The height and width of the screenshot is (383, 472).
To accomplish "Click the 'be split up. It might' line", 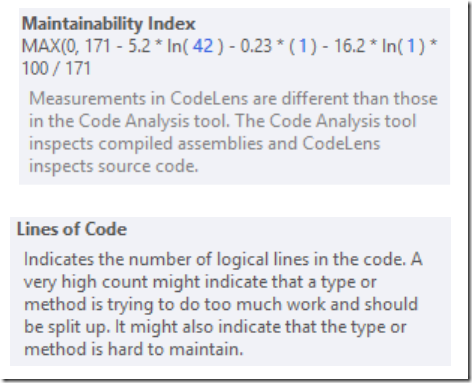I will (215, 327).
